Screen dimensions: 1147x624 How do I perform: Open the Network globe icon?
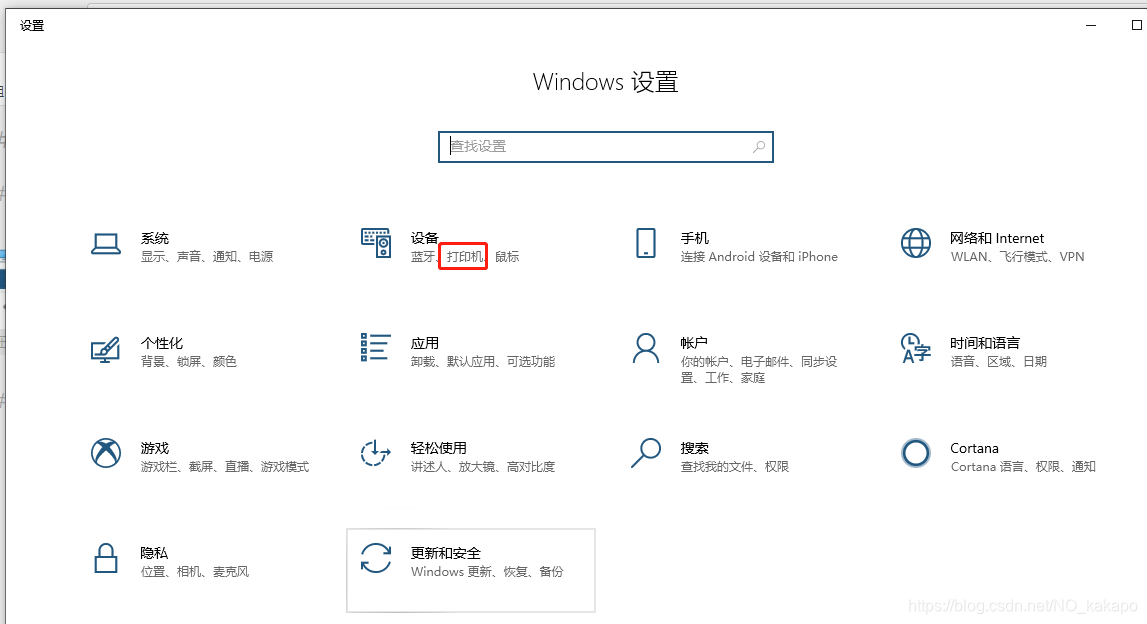click(x=916, y=243)
